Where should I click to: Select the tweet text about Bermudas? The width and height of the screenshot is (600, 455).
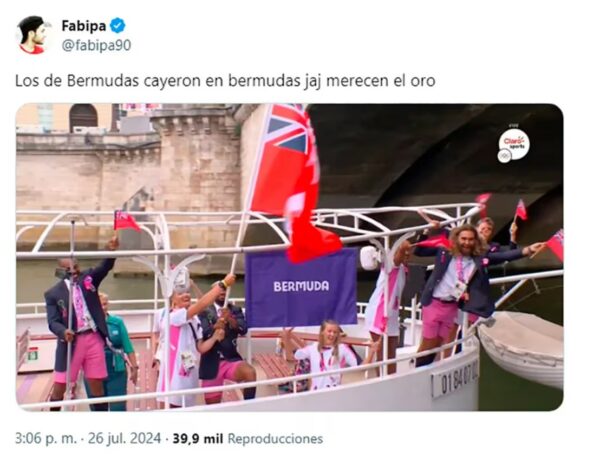[x=225, y=81]
